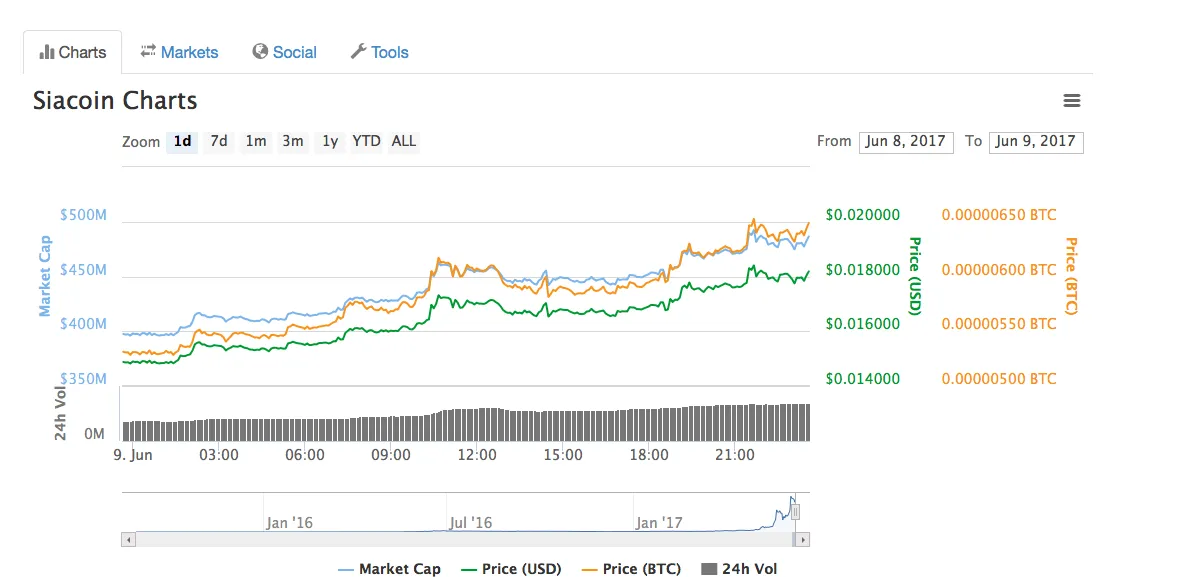Click the 12:00 time axis label
The width and height of the screenshot is (1188, 577).
(477, 455)
